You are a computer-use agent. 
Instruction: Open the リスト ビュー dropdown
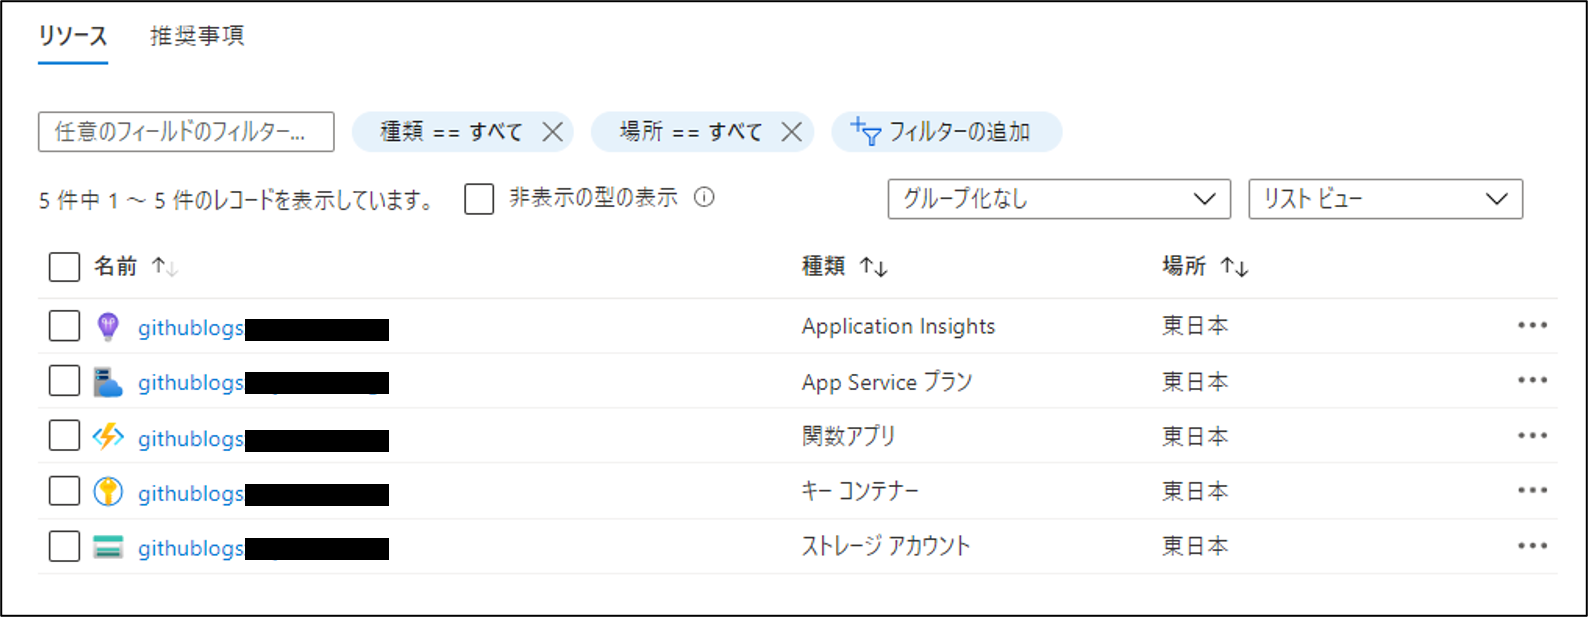tap(1386, 199)
